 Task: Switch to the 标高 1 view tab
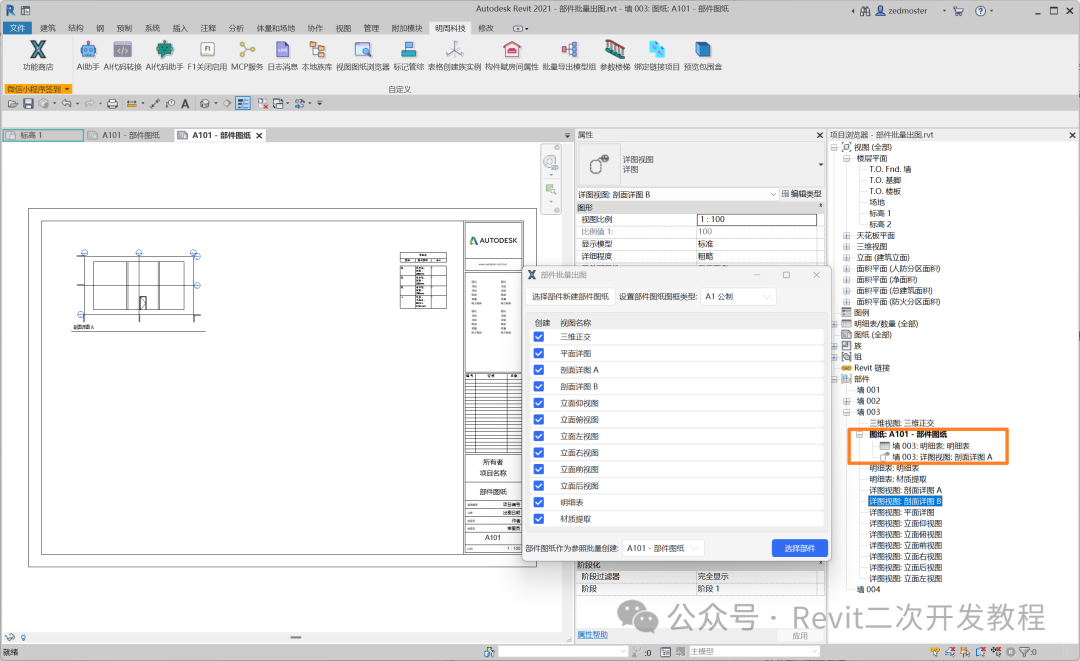coord(43,136)
